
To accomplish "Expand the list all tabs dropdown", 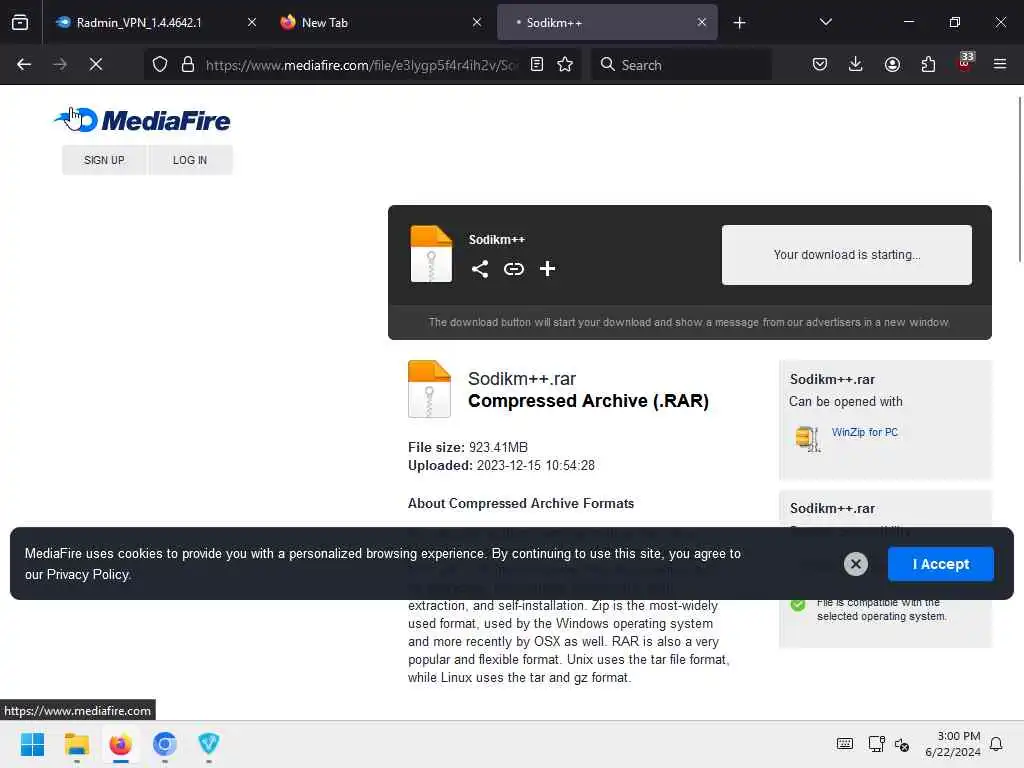I will 825,22.
